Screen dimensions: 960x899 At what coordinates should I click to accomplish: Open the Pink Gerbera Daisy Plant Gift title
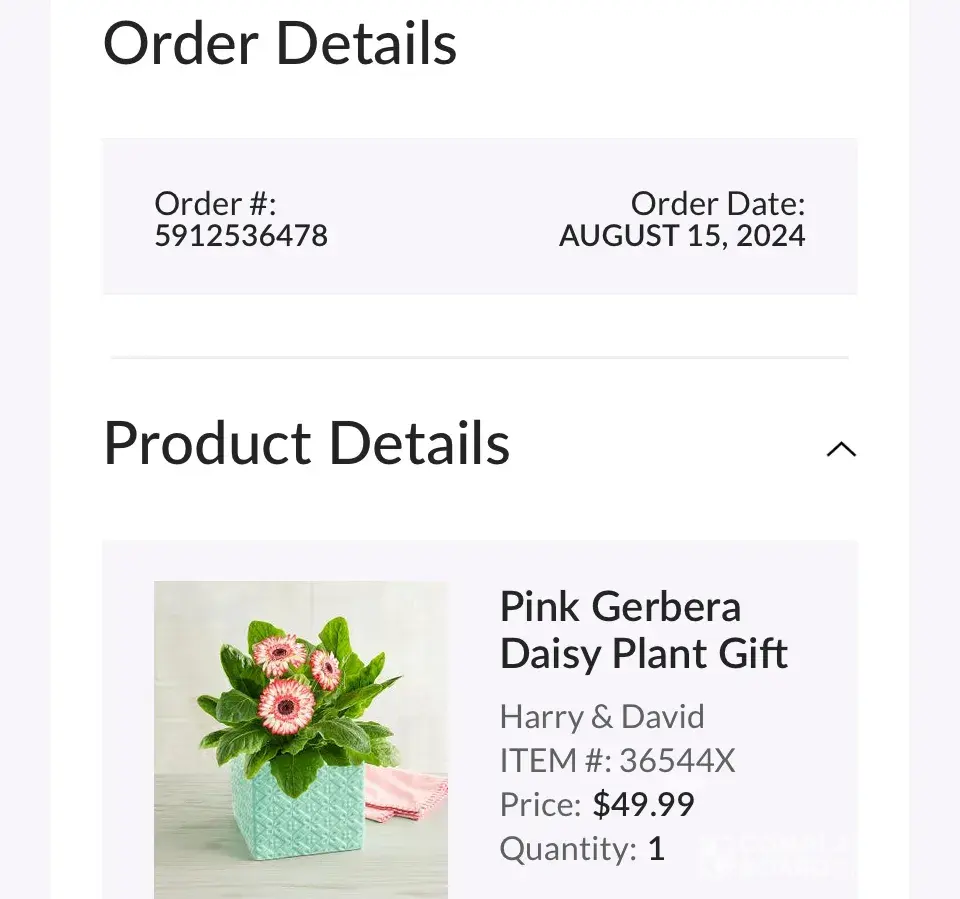[643, 630]
